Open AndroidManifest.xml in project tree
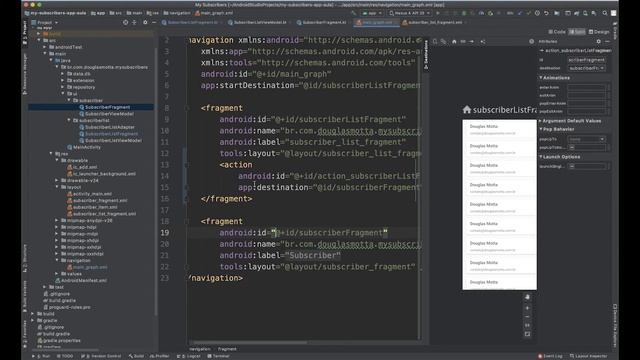Screen dimensions: 640x360 (84, 280)
